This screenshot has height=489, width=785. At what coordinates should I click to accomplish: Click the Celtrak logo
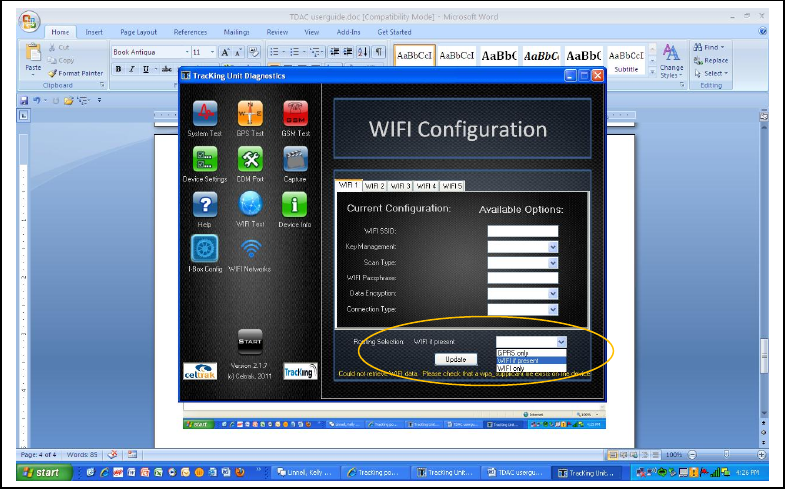point(200,371)
